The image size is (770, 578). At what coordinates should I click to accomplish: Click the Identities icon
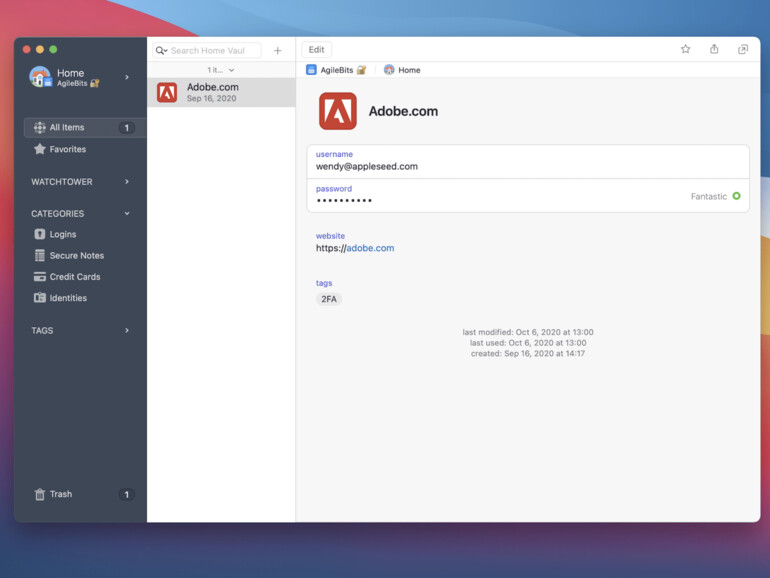40,298
